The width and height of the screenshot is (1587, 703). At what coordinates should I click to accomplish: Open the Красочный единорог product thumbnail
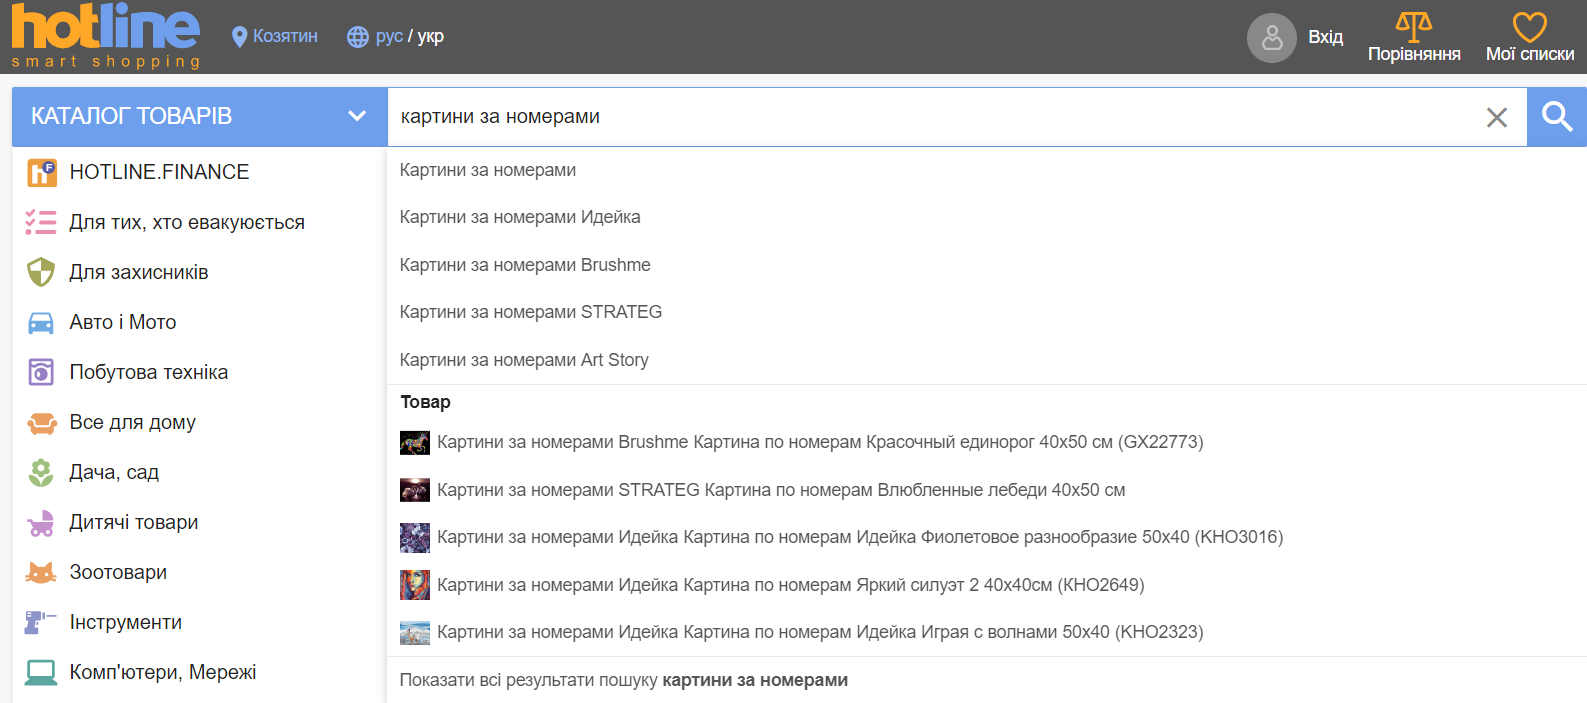point(414,442)
